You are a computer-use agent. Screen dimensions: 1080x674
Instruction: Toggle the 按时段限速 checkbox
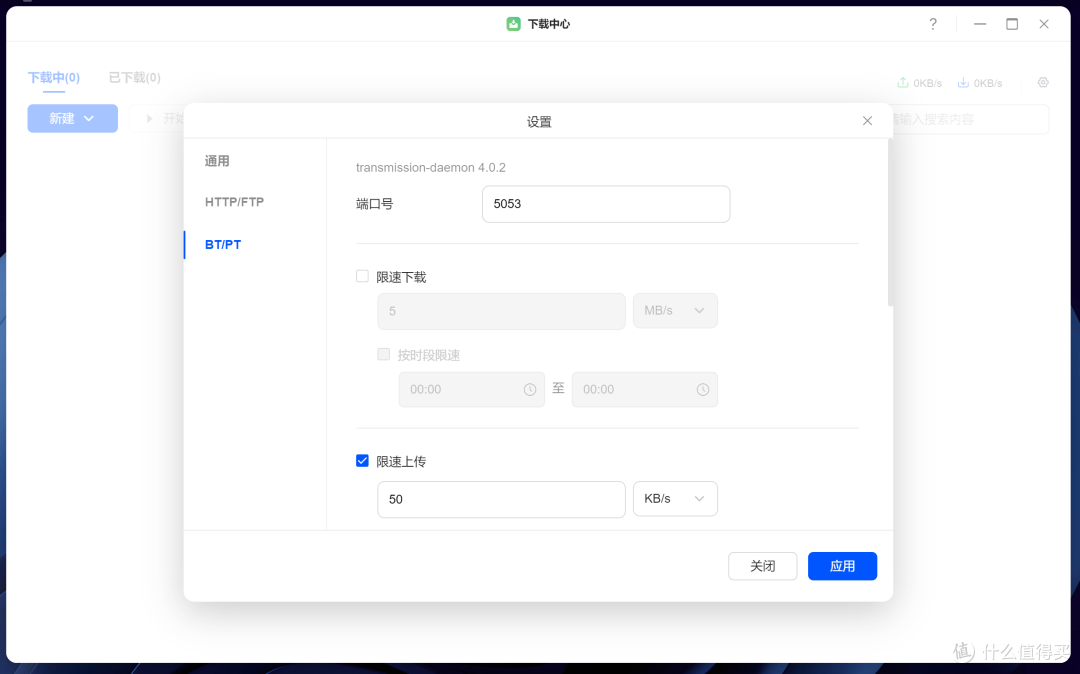coord(384,354)
